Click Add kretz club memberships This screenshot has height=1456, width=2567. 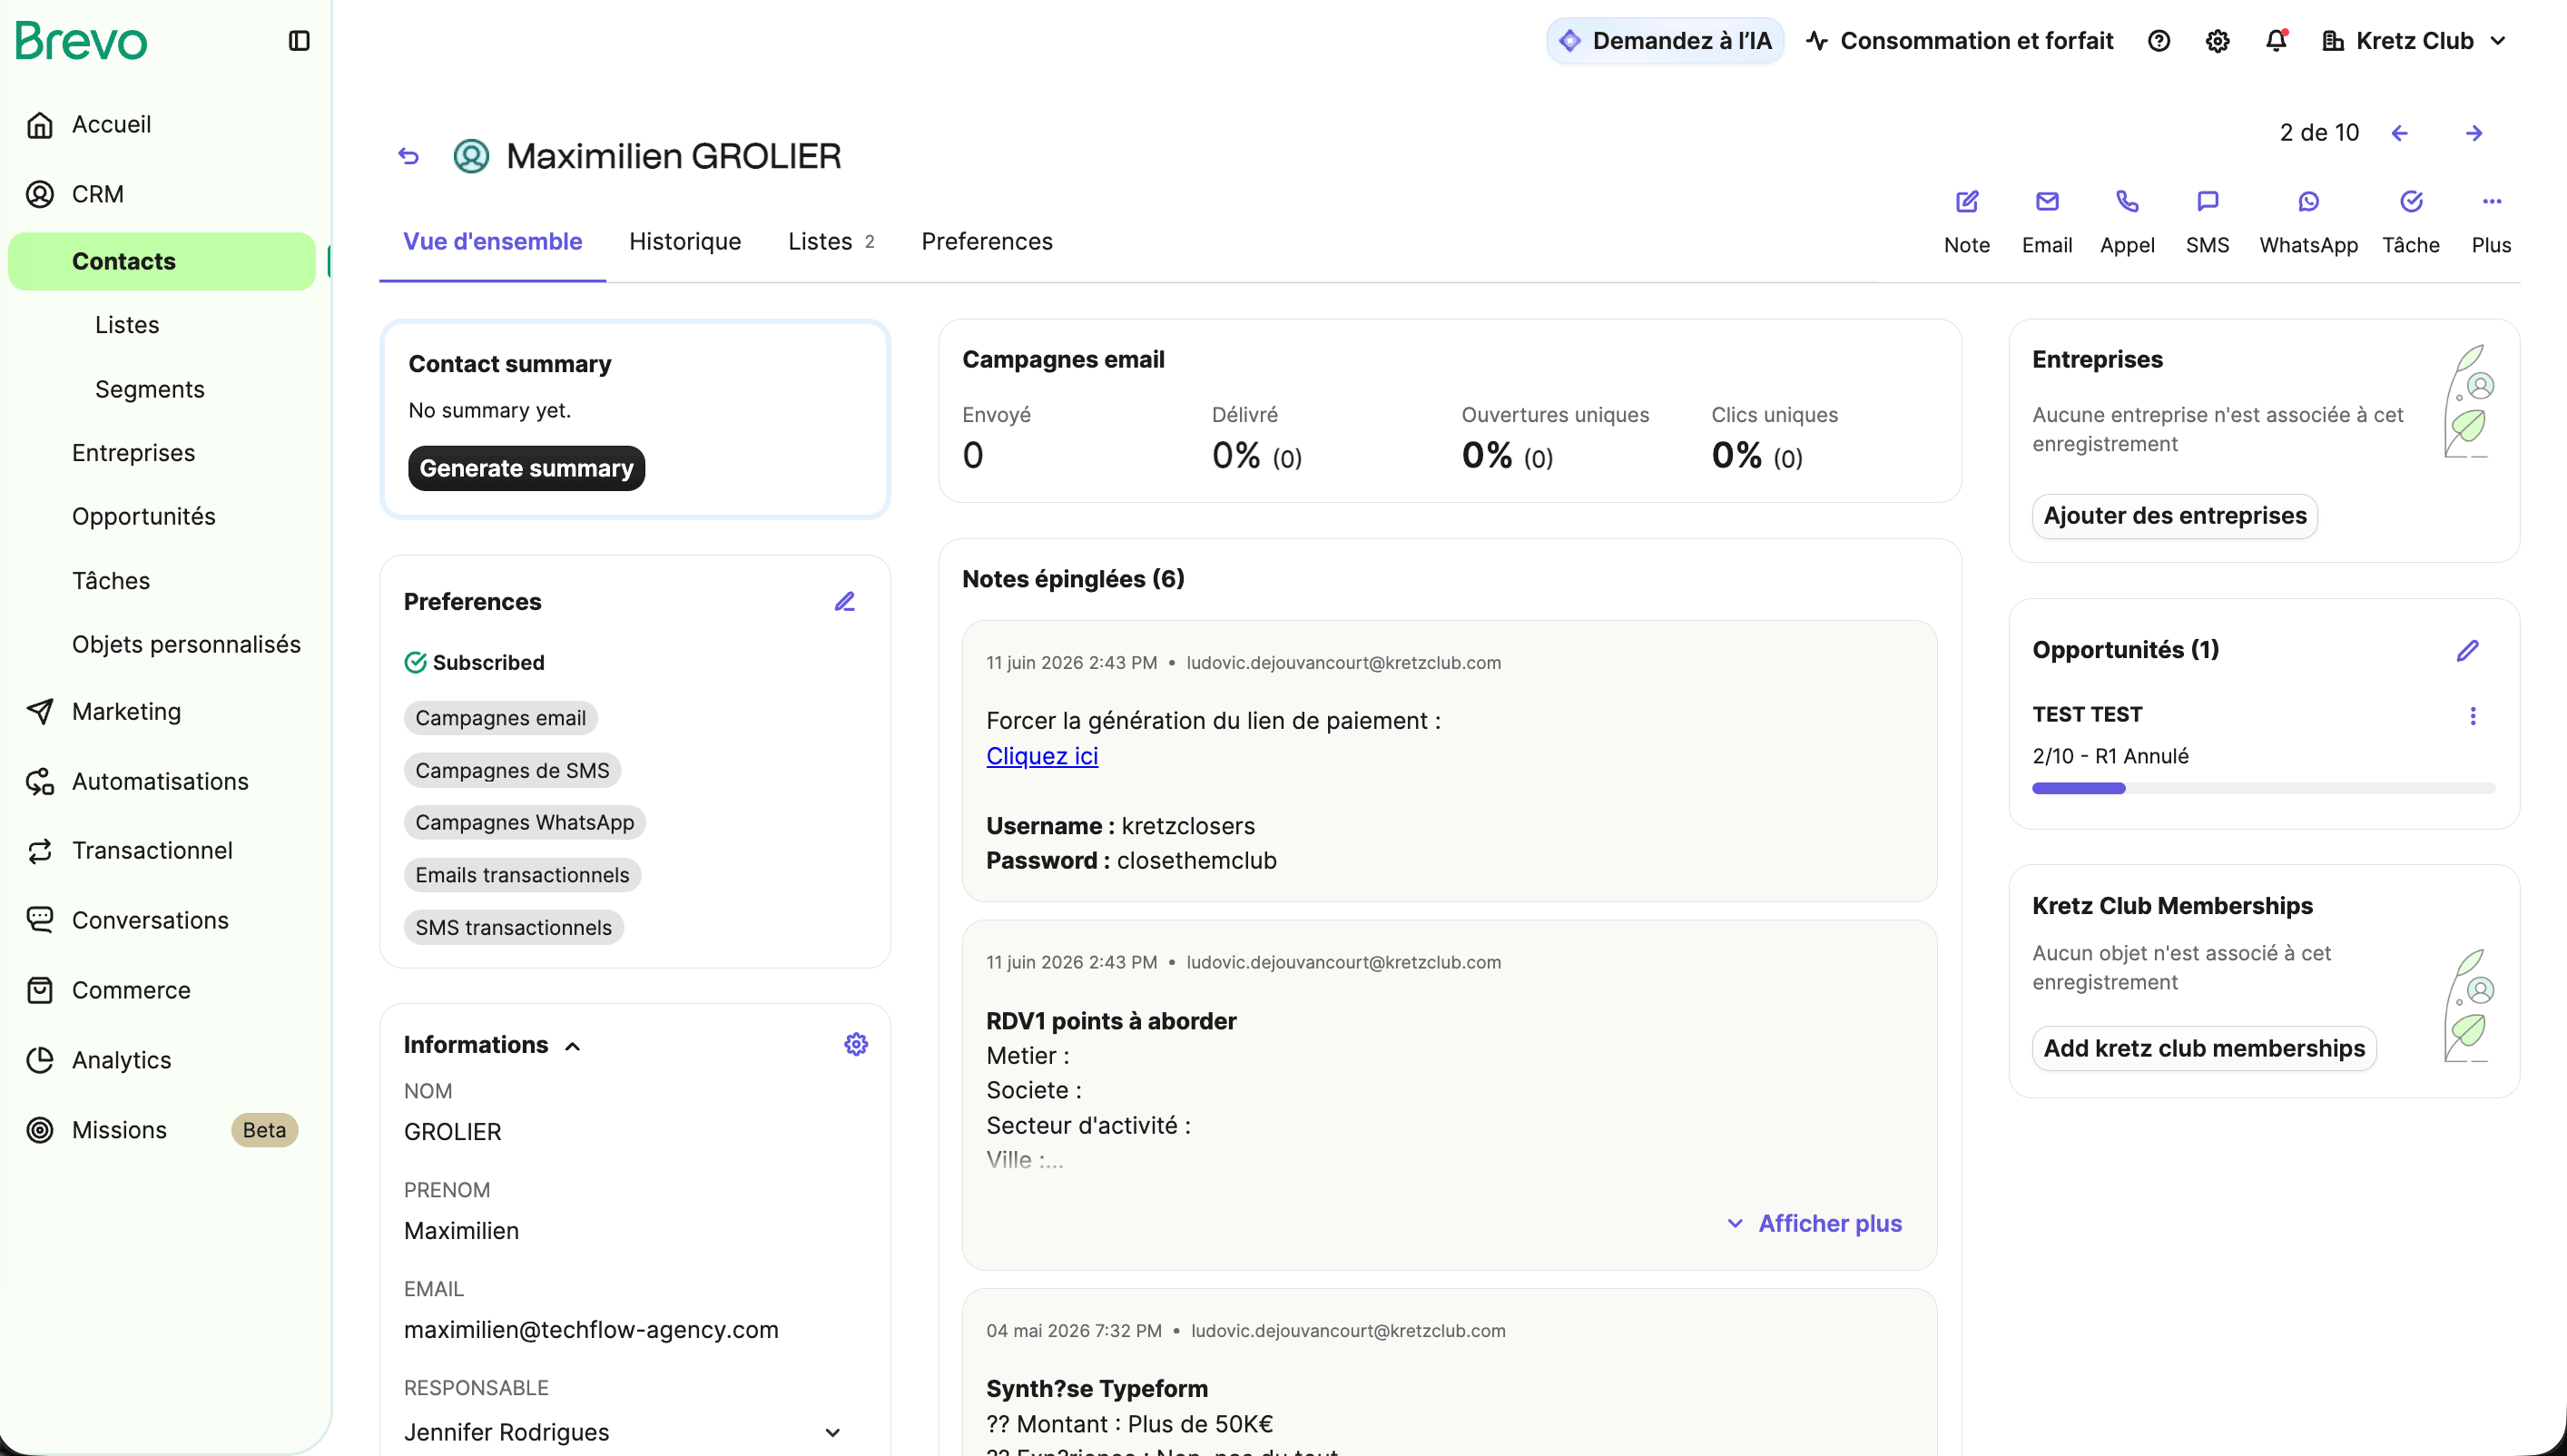coord(2204,1048)
